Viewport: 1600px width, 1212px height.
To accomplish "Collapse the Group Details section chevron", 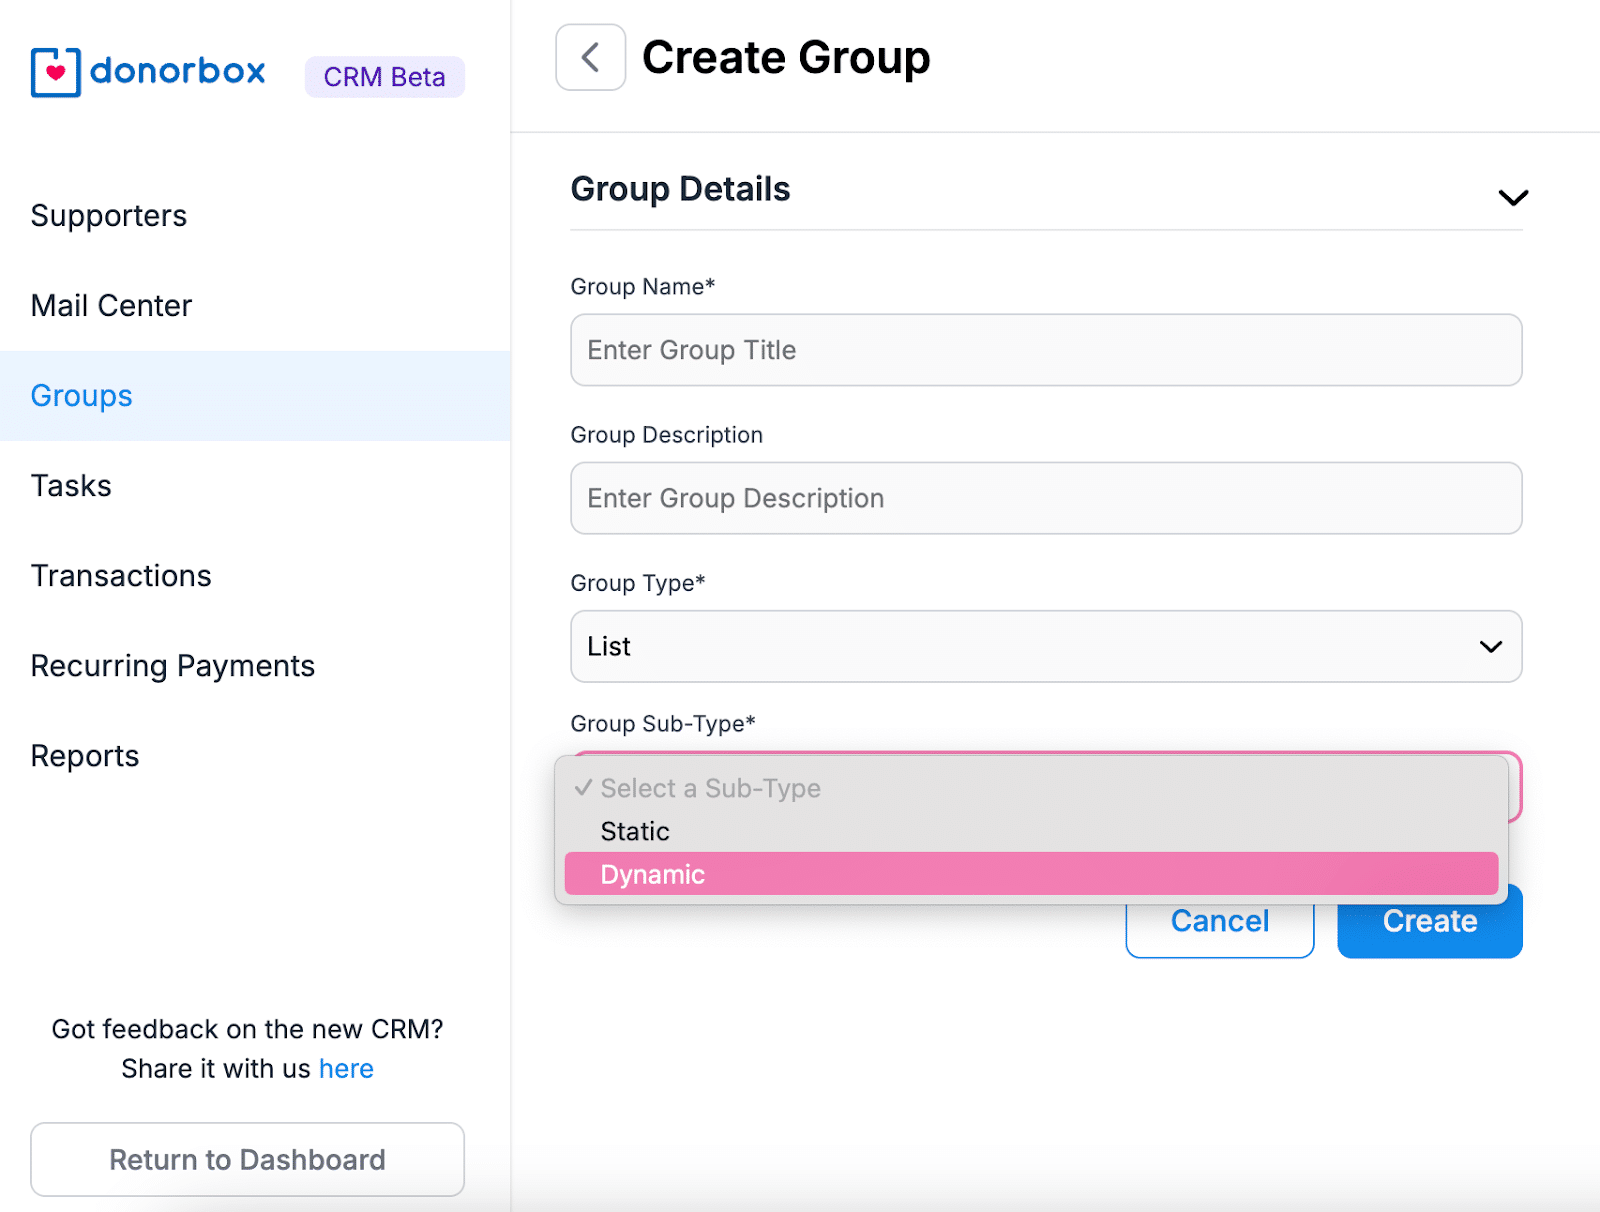I will (1512, 197).
